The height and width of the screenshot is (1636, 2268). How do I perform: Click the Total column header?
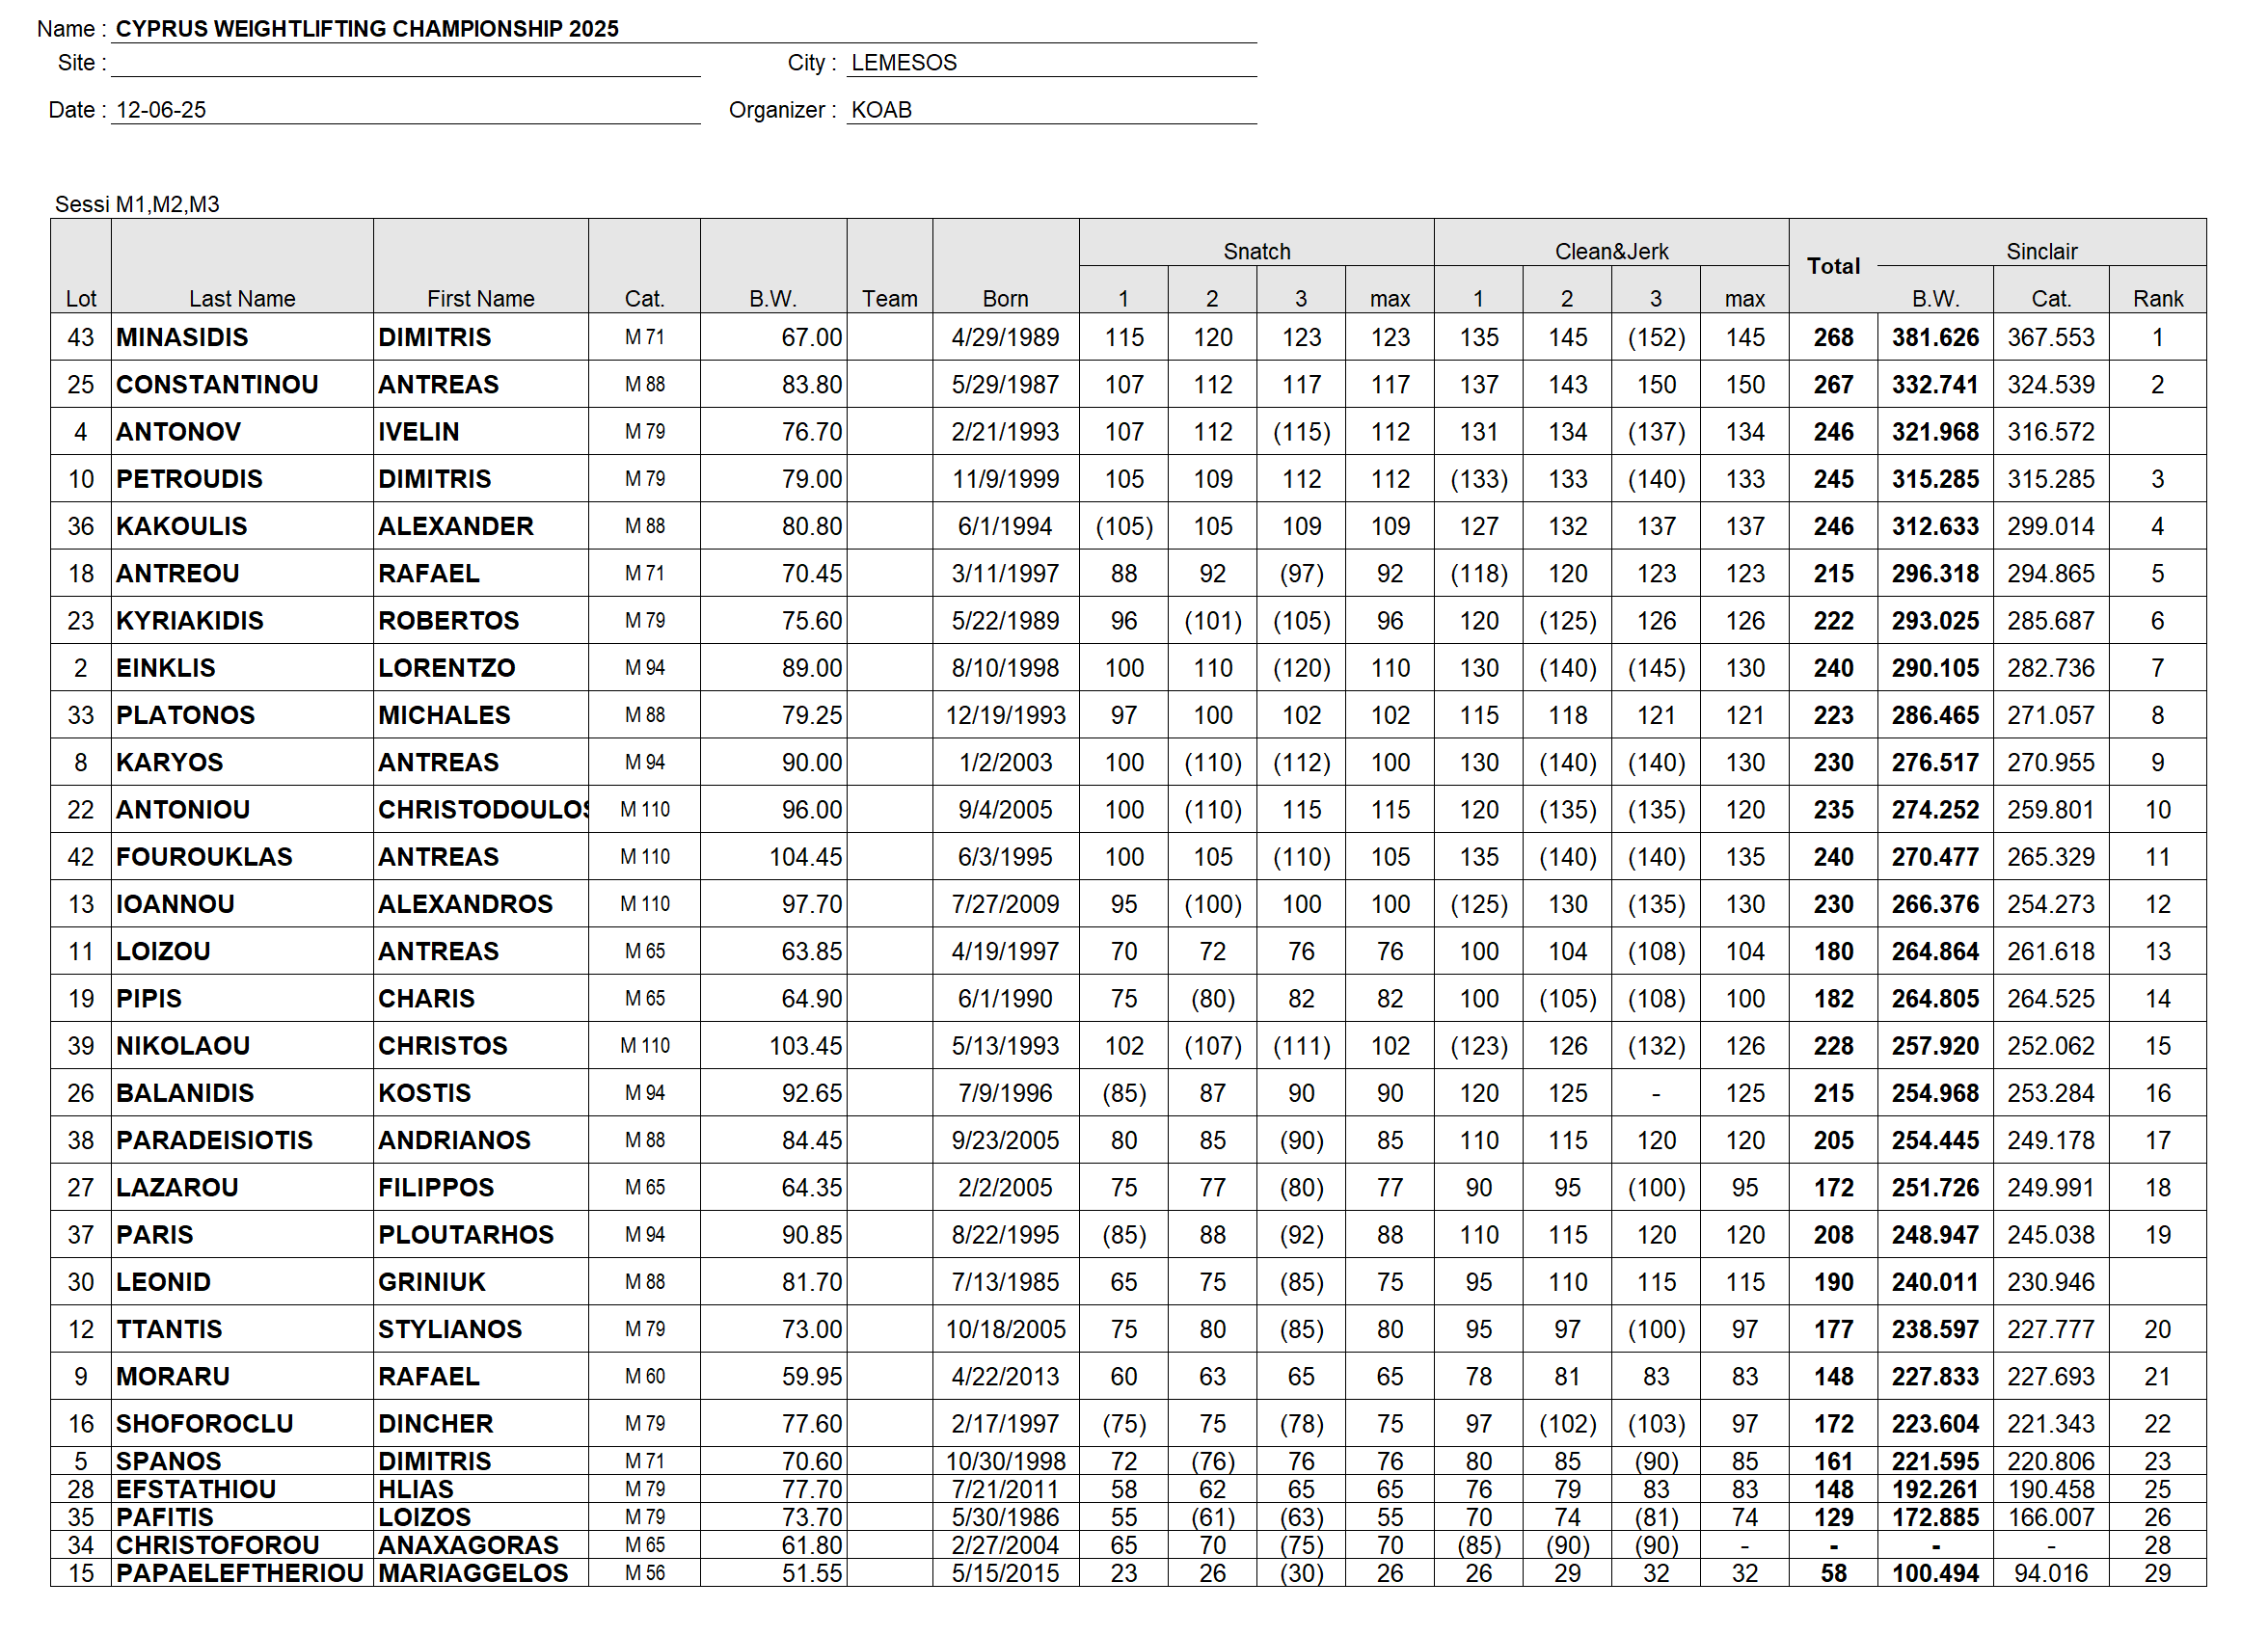click(x=1832, y=266)
